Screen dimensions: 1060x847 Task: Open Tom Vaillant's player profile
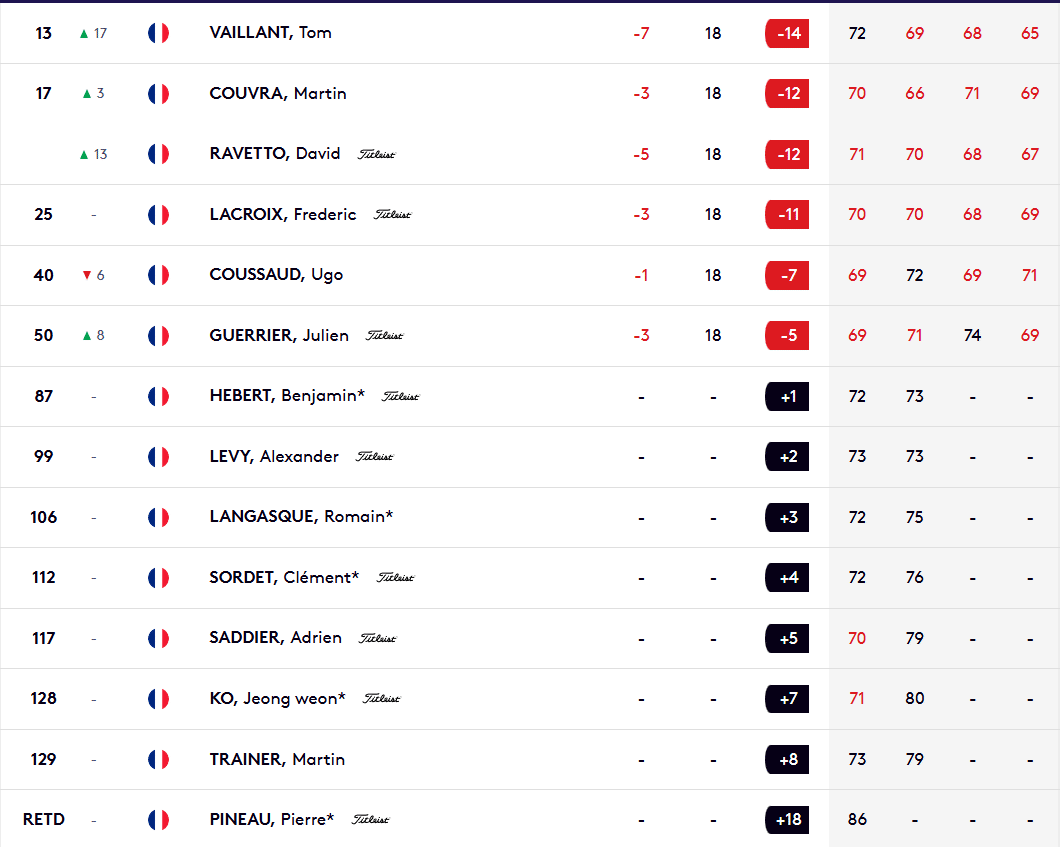[x=270, y=33]
